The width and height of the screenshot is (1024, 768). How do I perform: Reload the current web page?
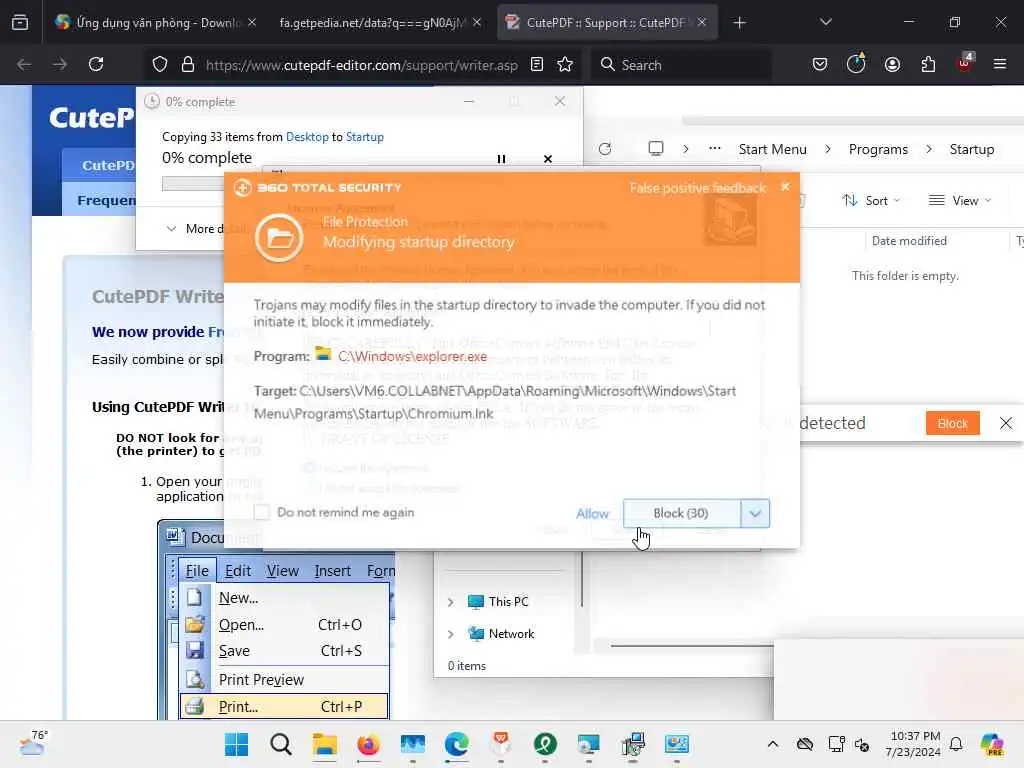click(x=96, y=64)
